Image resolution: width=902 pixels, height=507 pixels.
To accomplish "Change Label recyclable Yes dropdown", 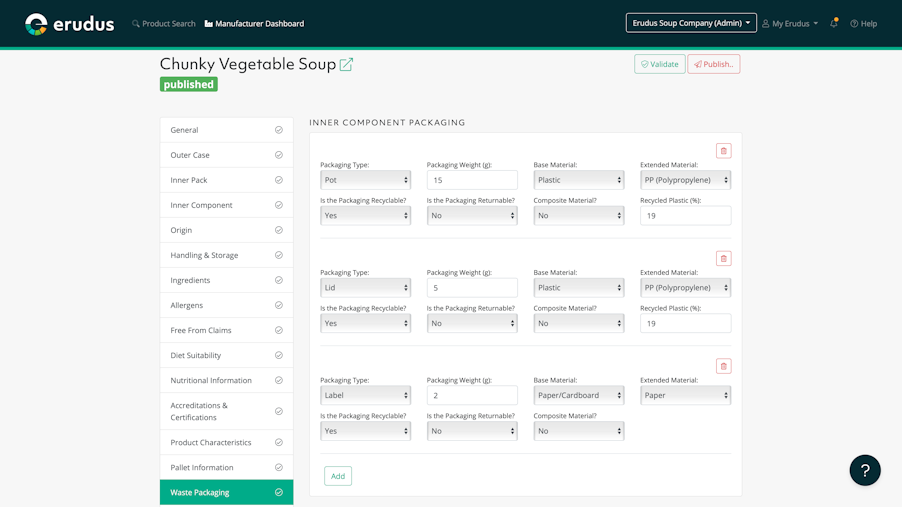I will pos(365,431).
